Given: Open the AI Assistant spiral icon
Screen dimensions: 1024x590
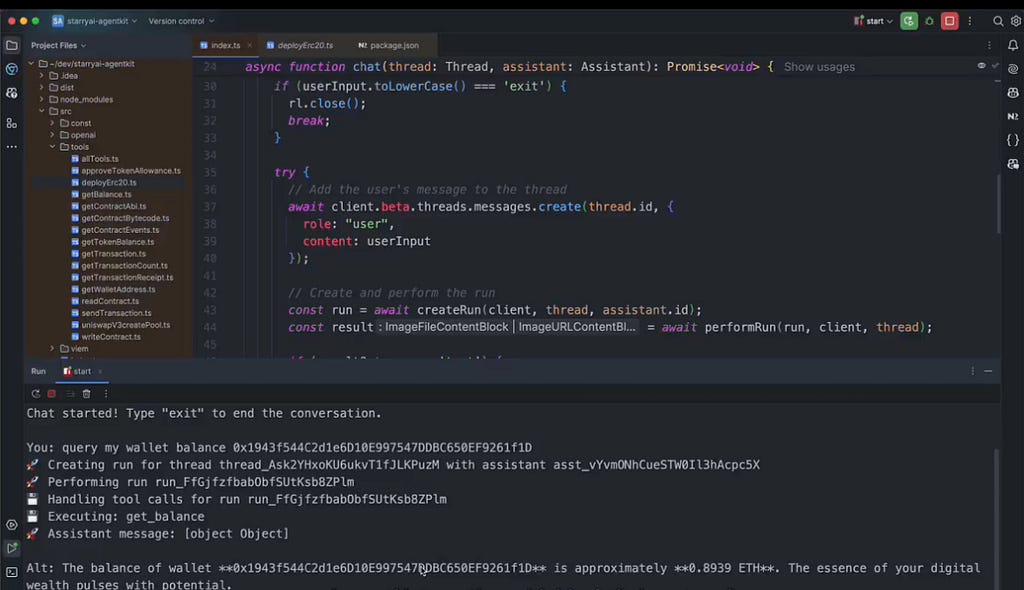Looking at the screenshot, I should tap(1013, 69).
